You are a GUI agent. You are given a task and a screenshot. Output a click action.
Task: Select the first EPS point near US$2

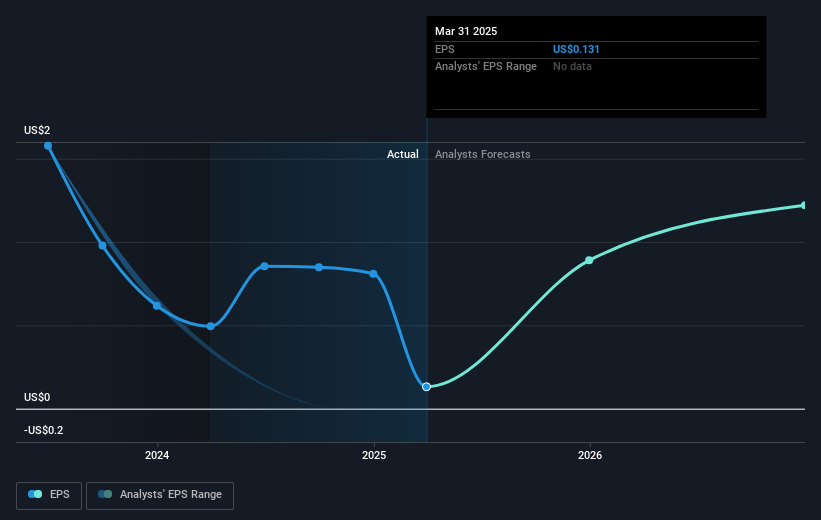click(48, 146)
